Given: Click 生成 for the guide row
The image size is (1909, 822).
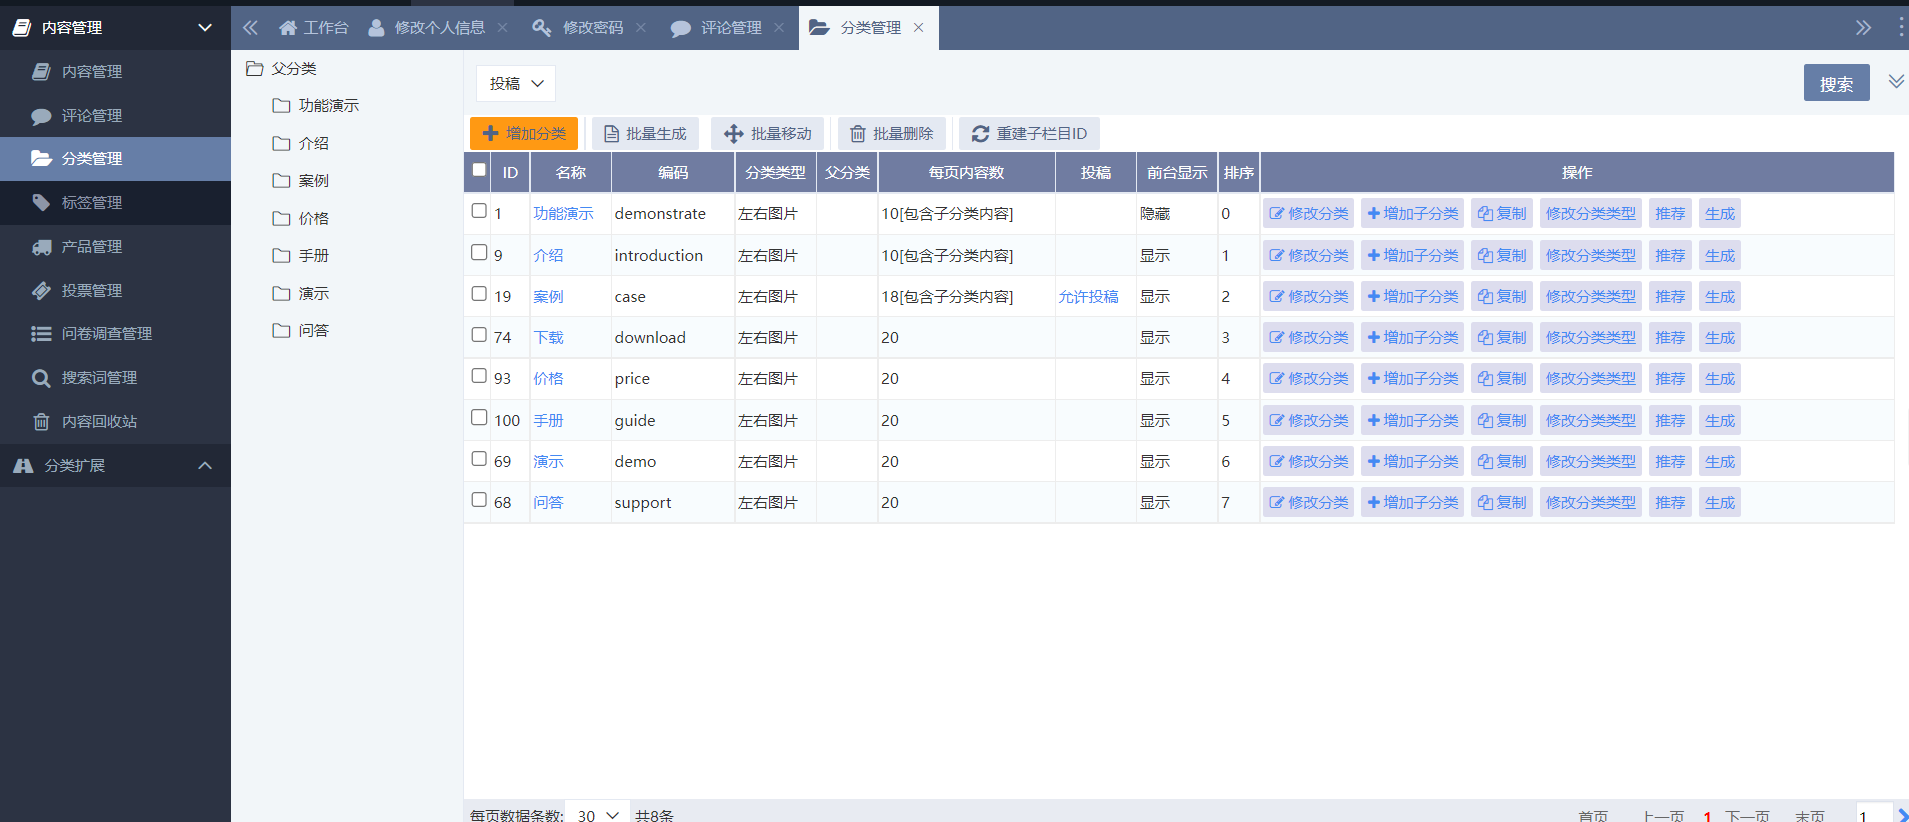Looking at the screenshot, I should pos(1720,421).
